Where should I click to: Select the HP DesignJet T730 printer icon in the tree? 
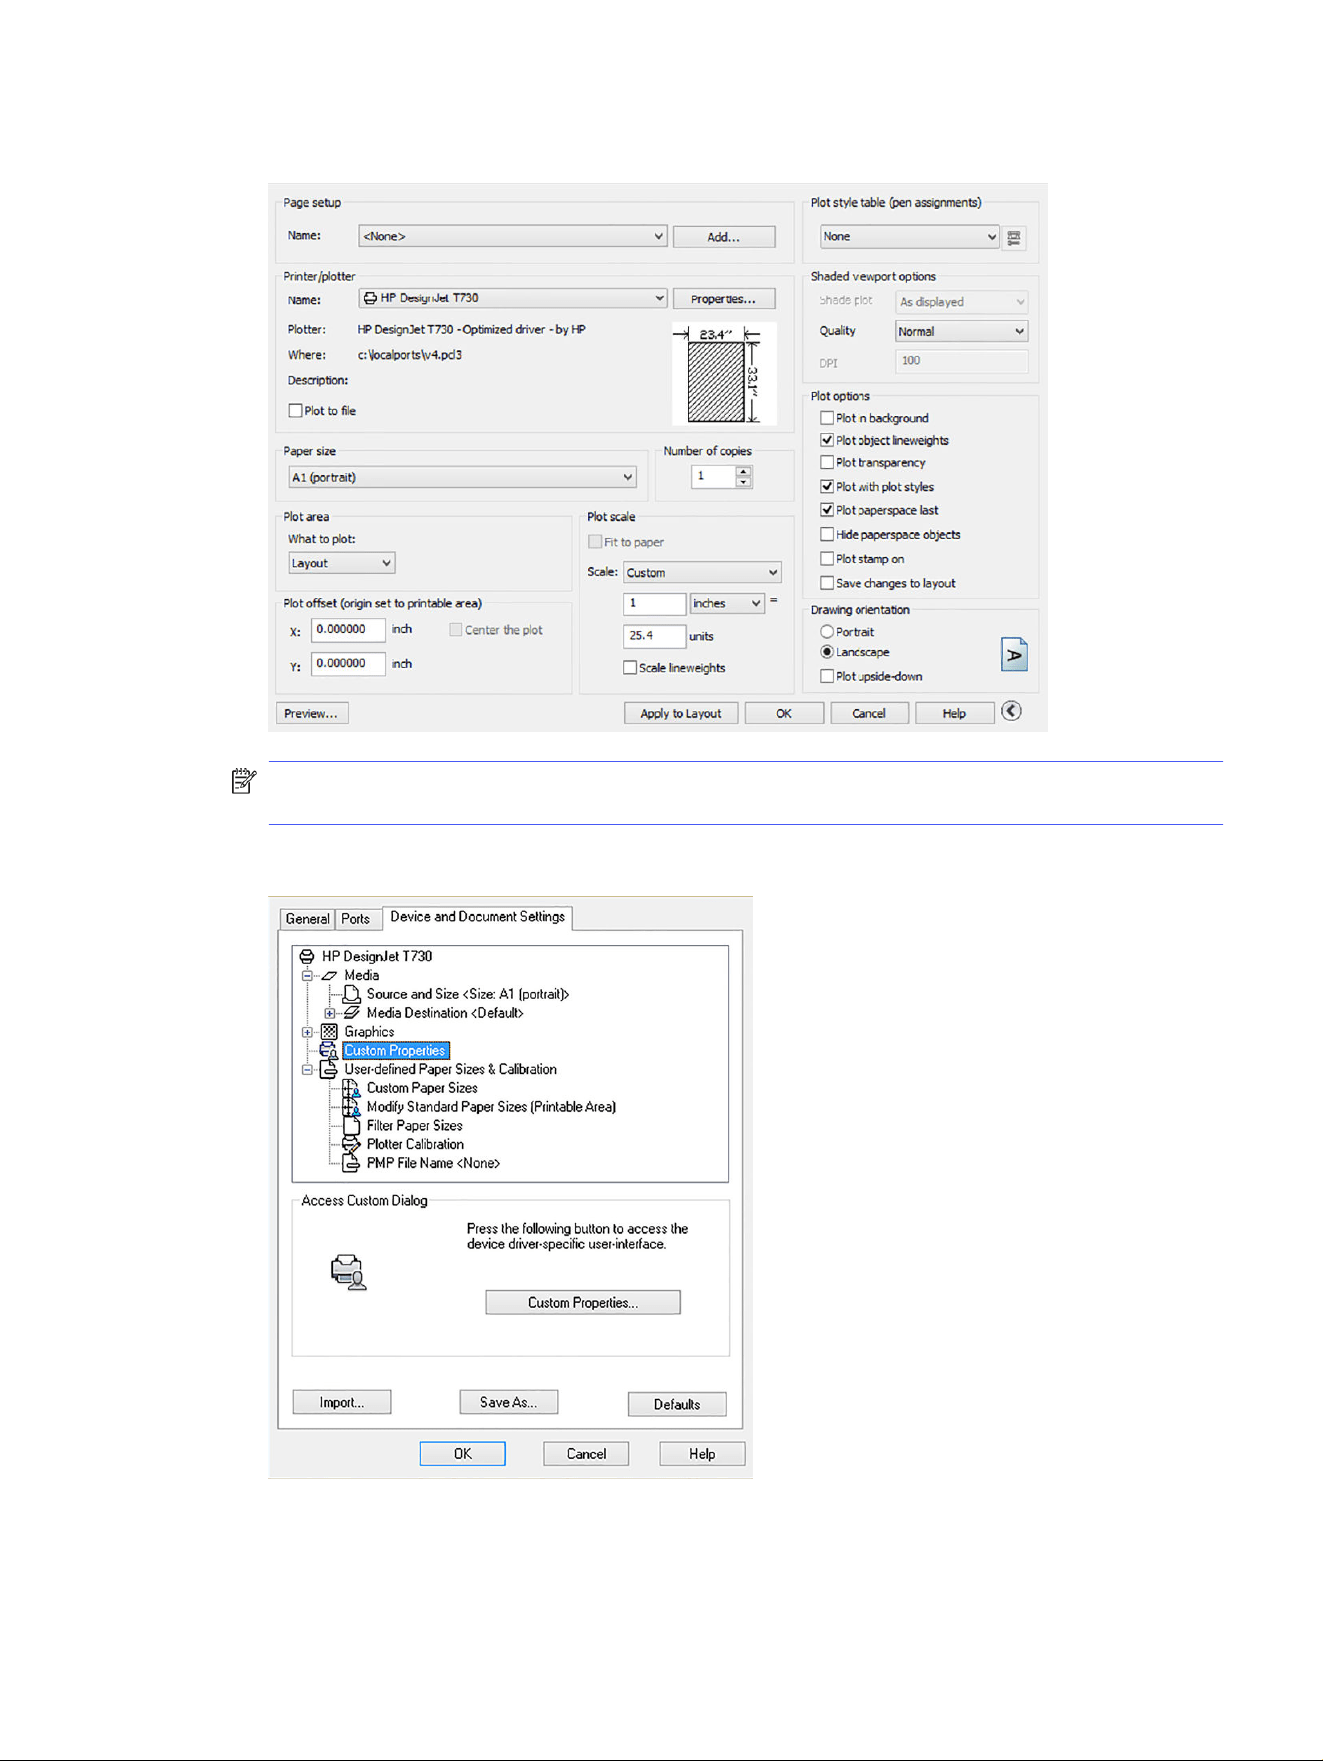tap(308, 957)
